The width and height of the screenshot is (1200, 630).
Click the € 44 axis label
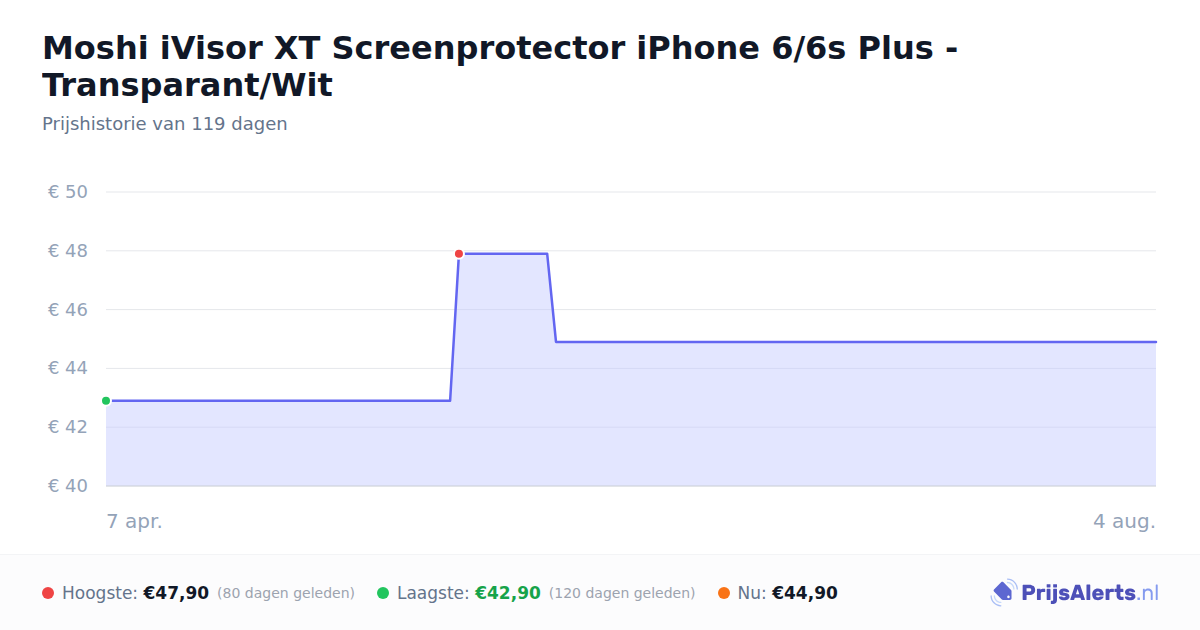68,368
